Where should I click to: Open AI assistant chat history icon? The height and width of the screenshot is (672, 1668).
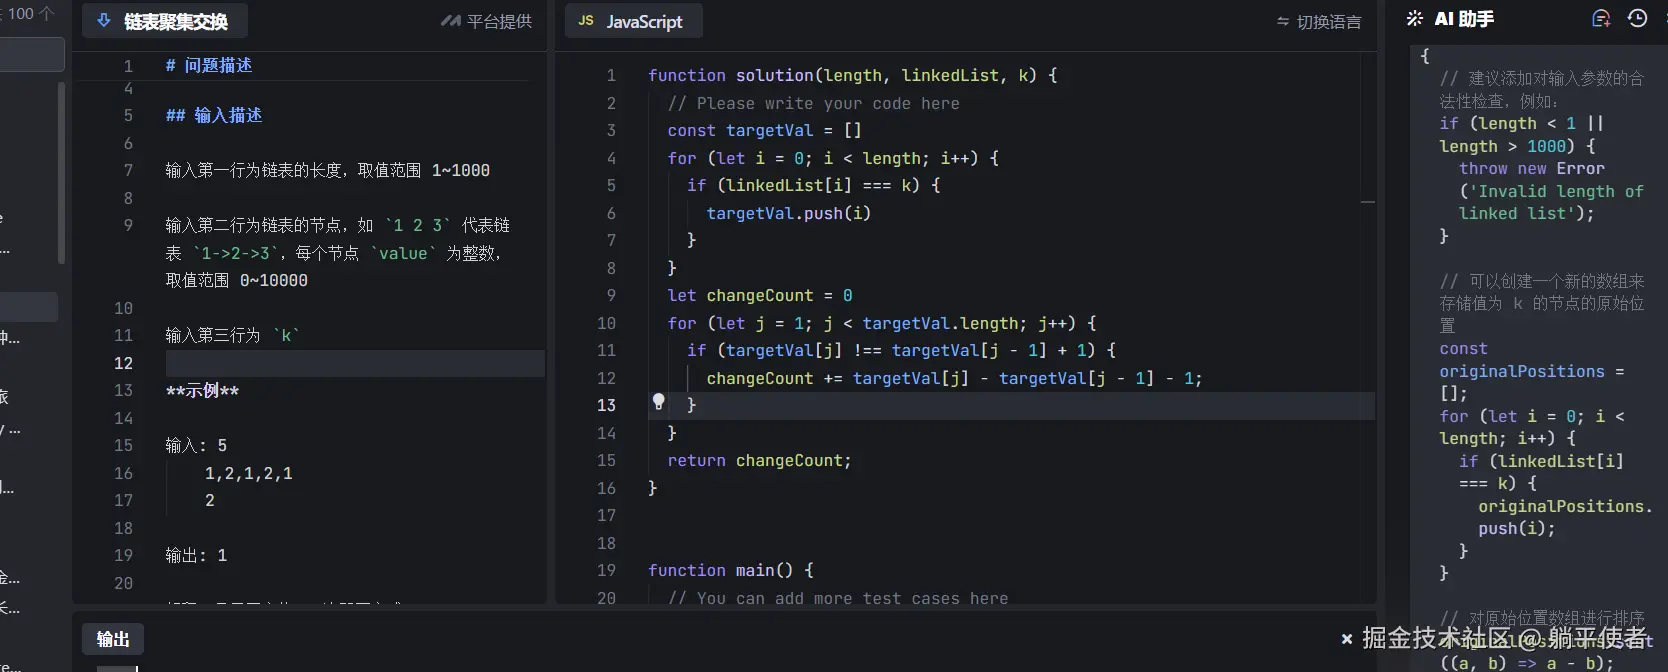coord(1637,19)
